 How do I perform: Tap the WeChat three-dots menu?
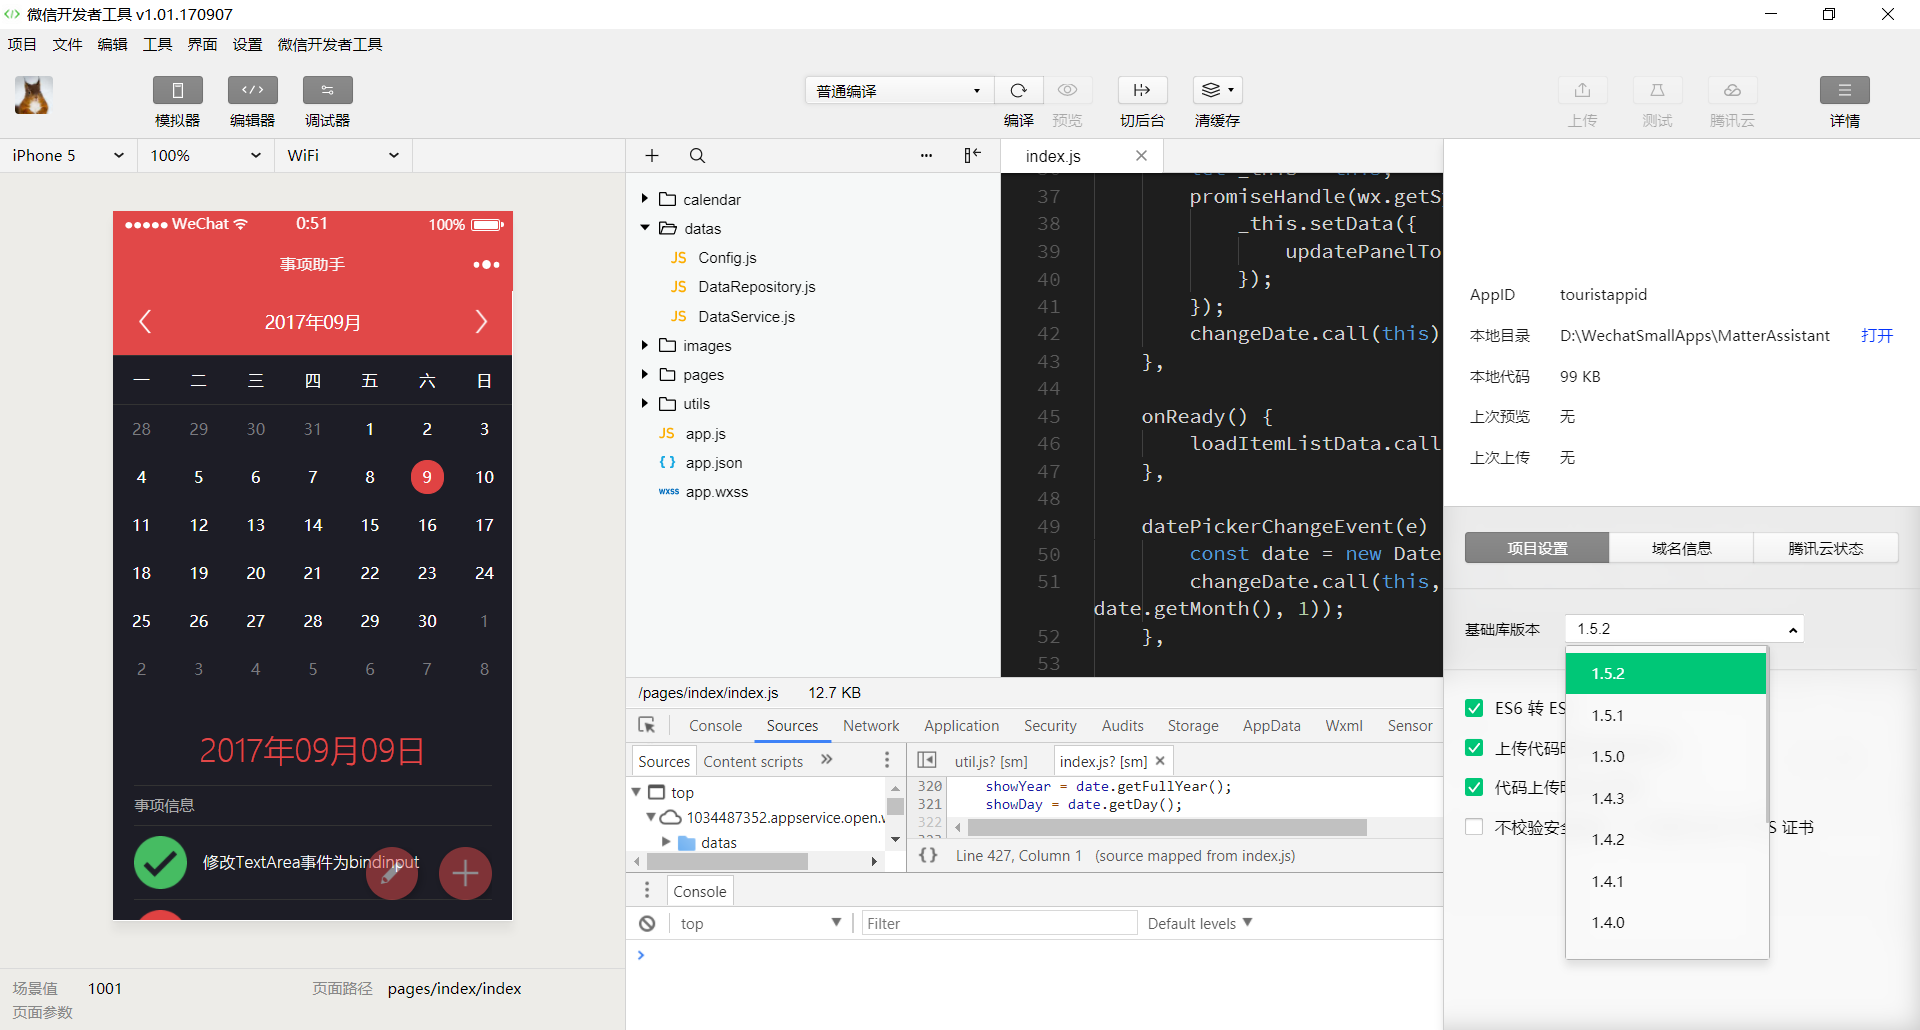coord(486,265)
